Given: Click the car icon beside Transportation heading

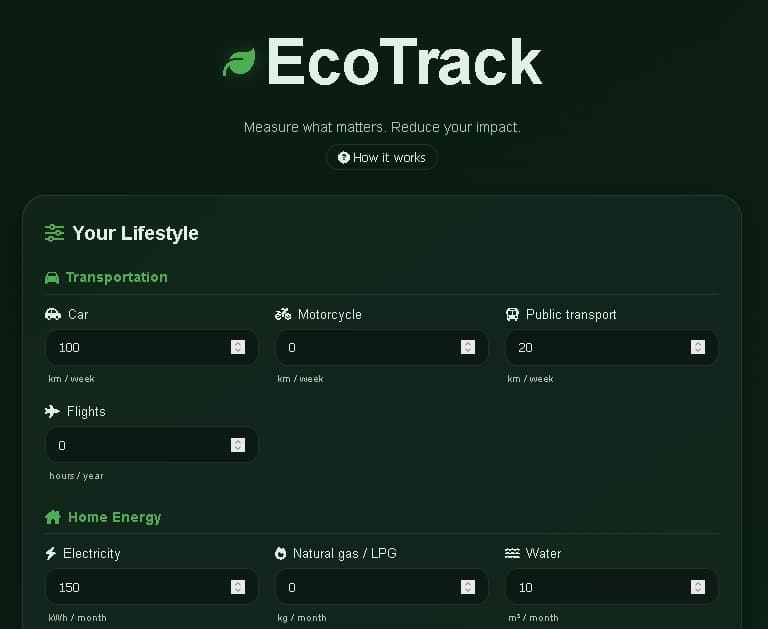Looking at the screenshot, I should 52,278.
